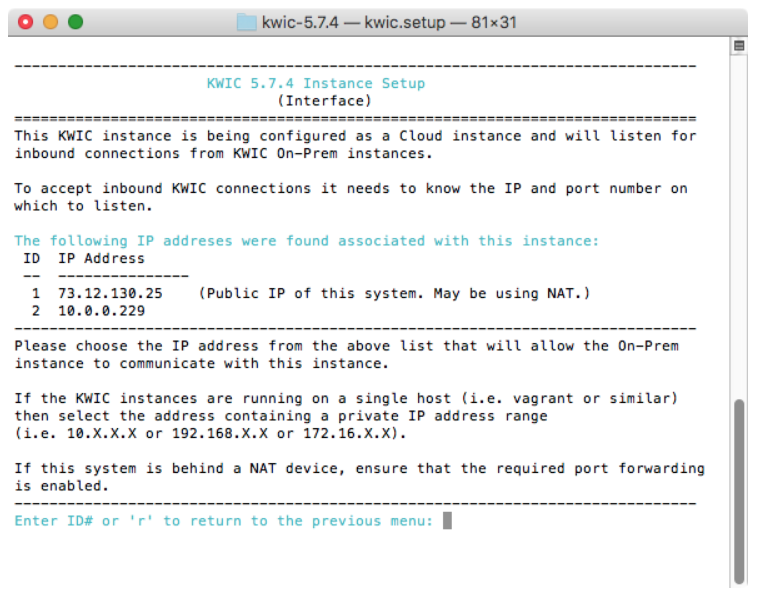Image resolution: width=759 pixels, height=601 pixels.
Task: Click the IP address 10.0.0.229
Action: click(102, 311)
